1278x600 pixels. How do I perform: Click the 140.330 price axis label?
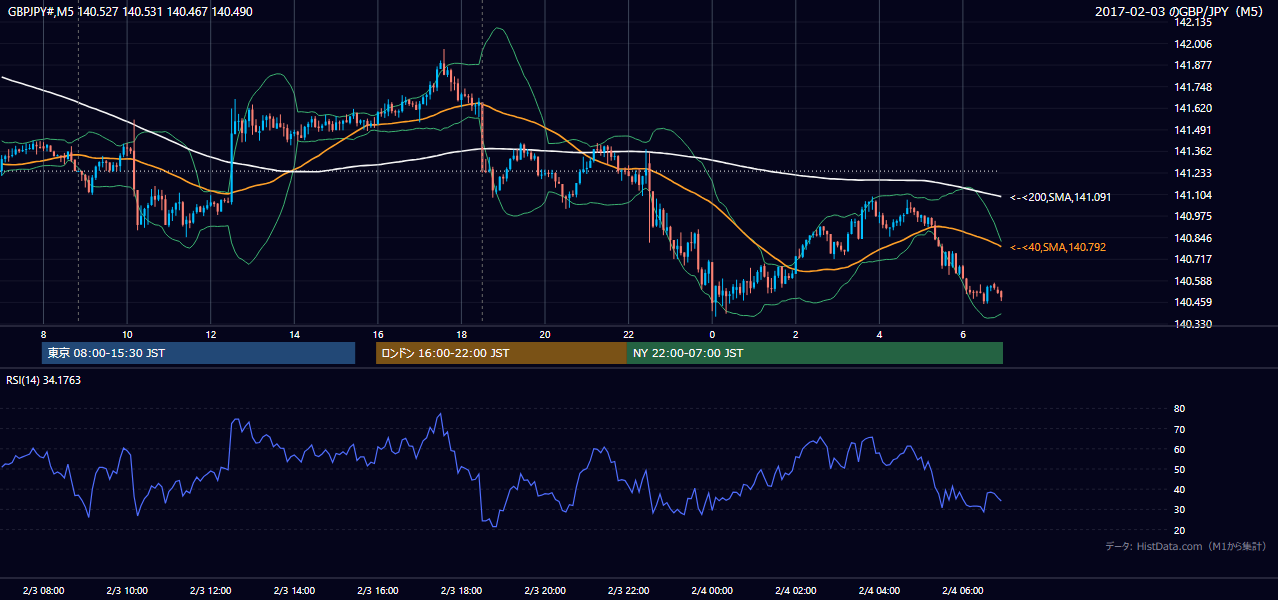[x=1192, y=324]
